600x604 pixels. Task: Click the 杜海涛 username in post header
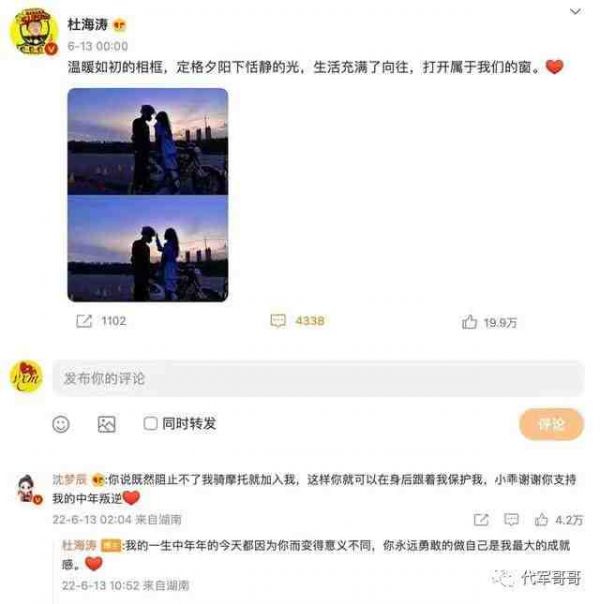tap(87, 25)
